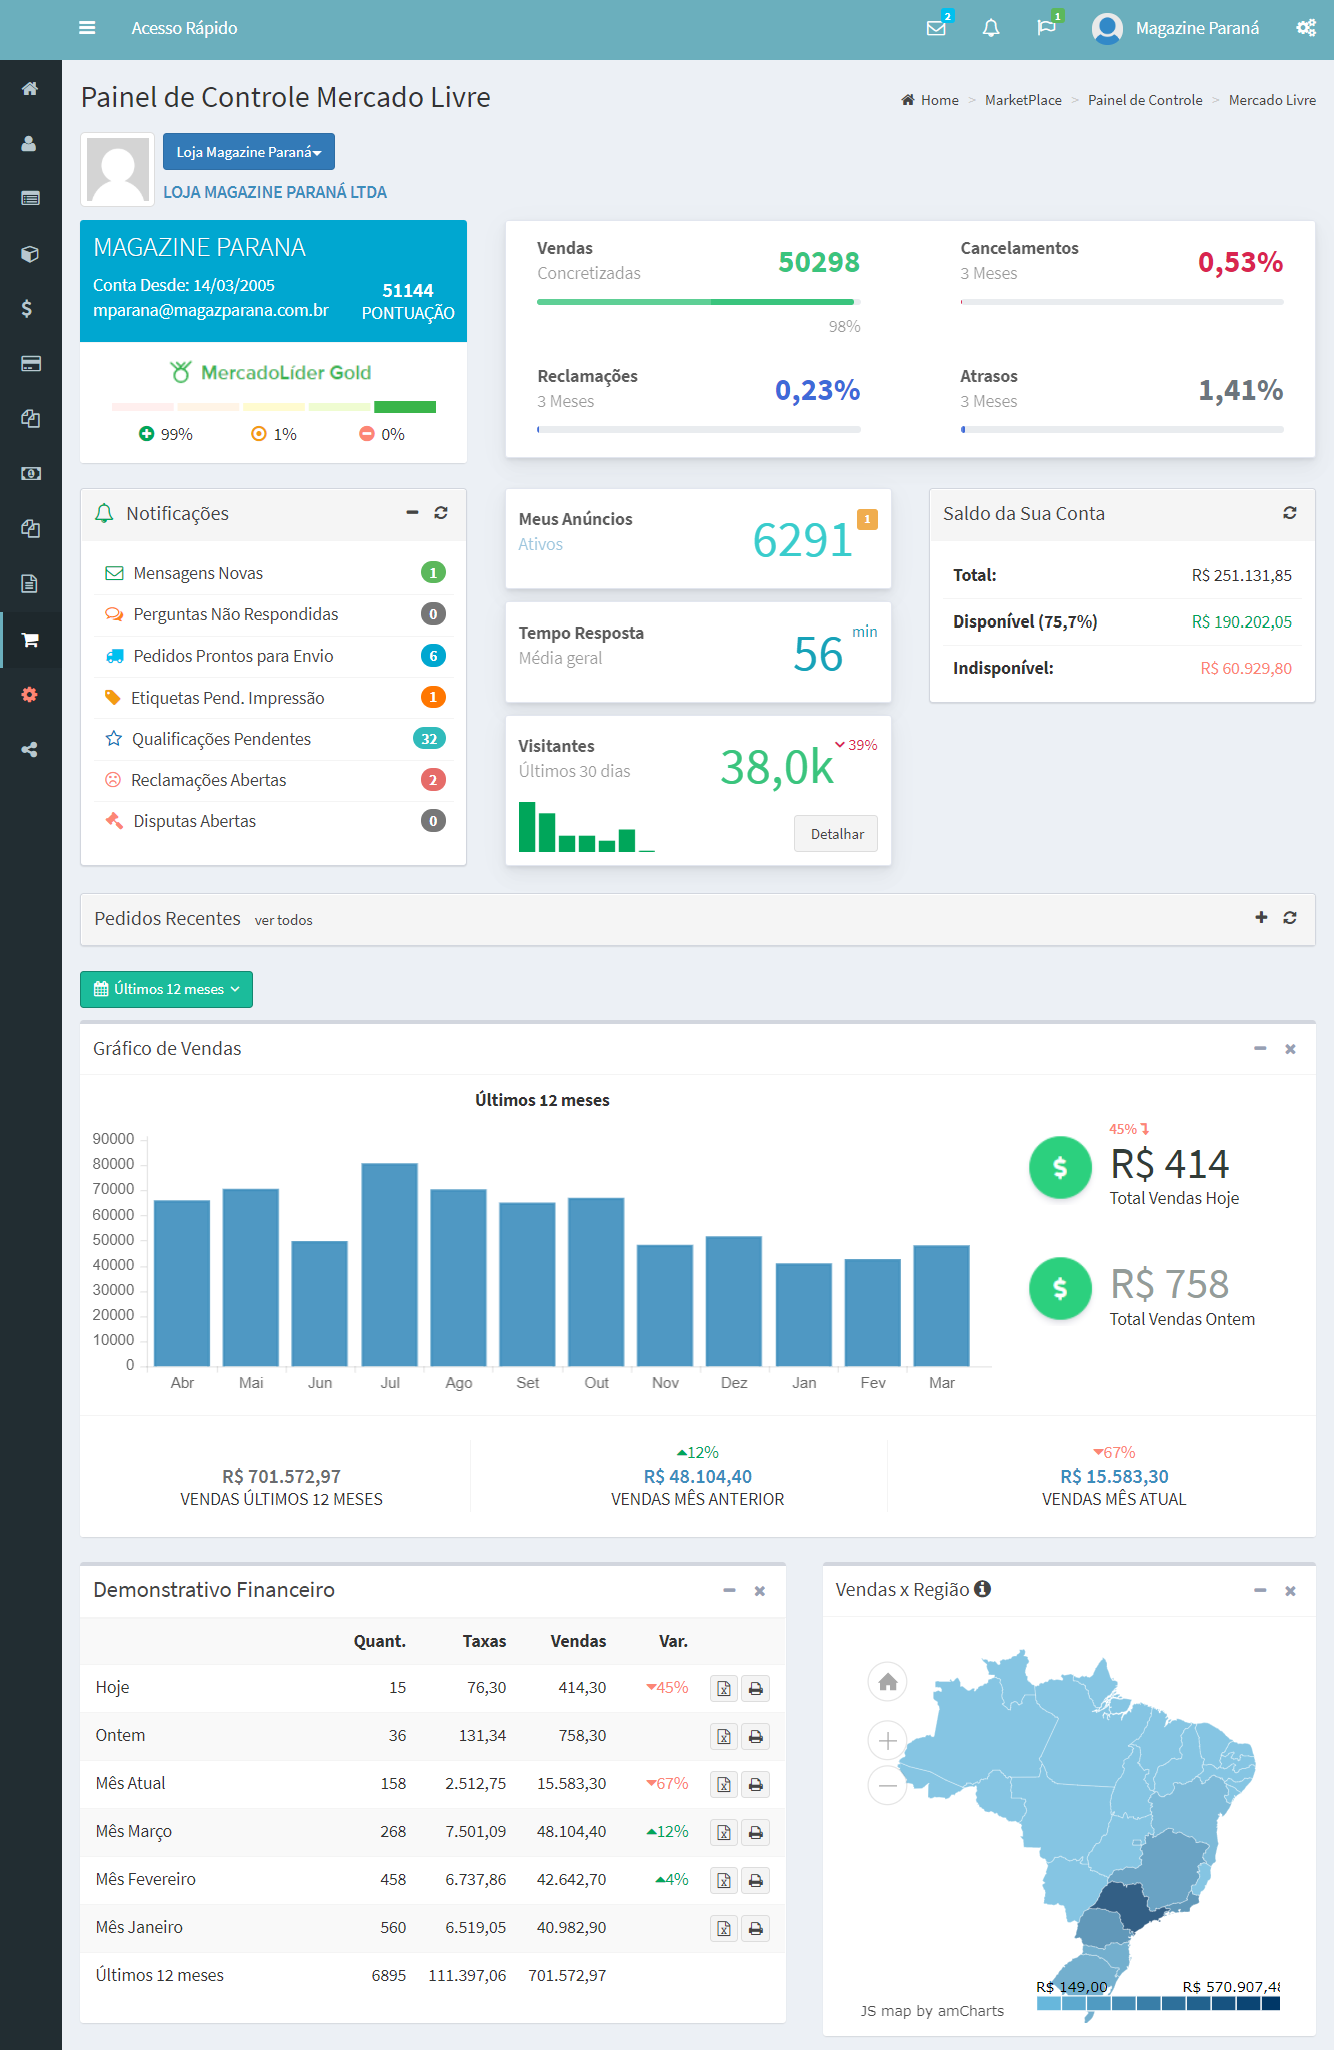1334x2050 pixels.
Task: Open the share icon in the sidebar
Action: (30, 750)
